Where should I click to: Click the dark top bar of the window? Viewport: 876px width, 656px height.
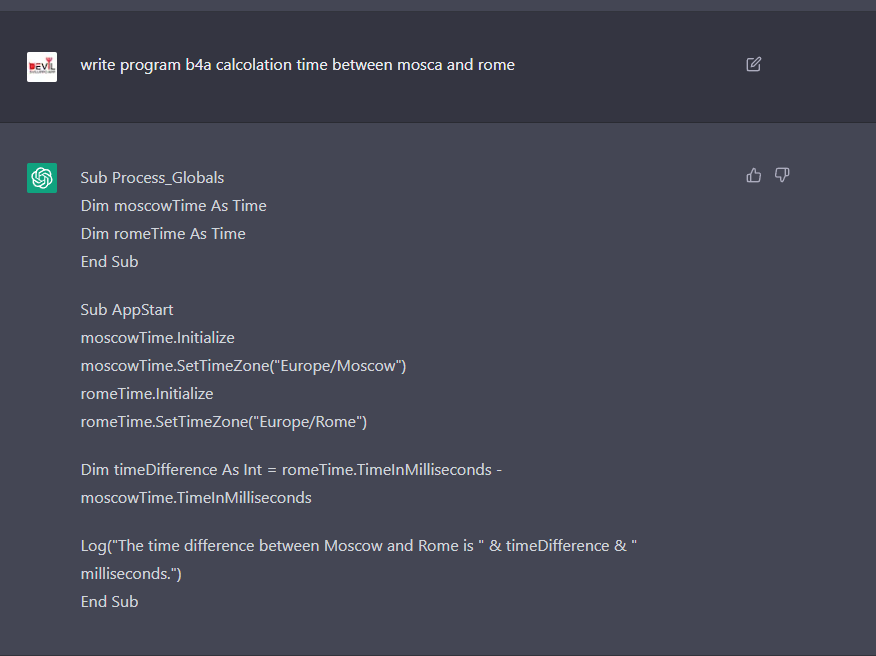[x=438, y=6]
